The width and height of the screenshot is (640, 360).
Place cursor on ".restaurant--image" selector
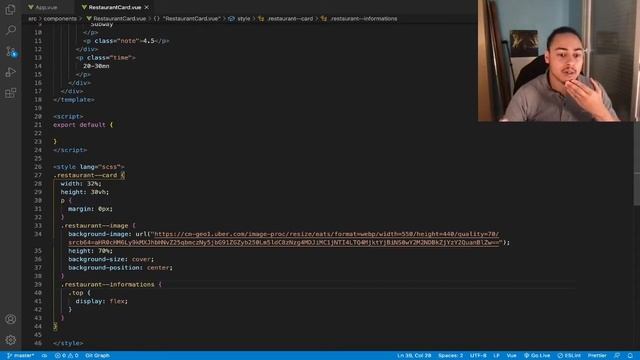[94, 226]
